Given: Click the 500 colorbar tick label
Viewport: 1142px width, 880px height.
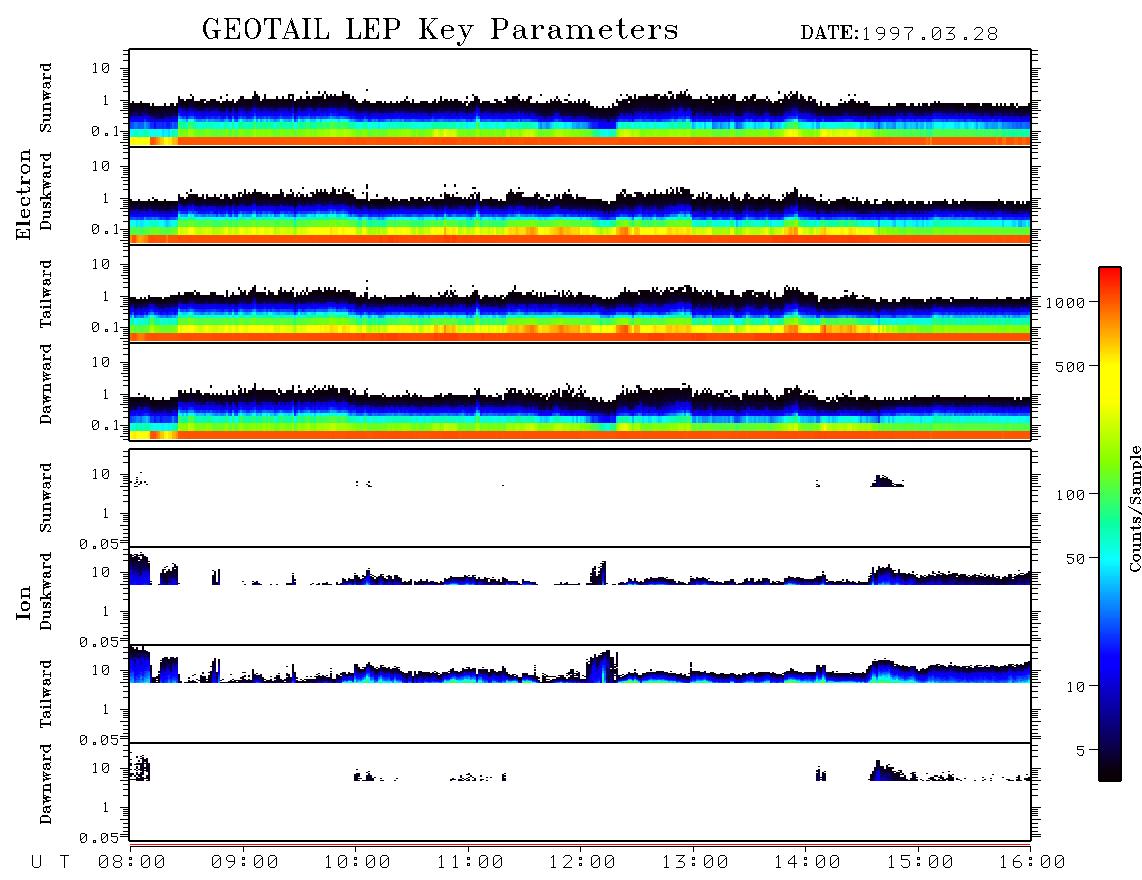Looking at the screenshot, I should [x=1070, y=366].
